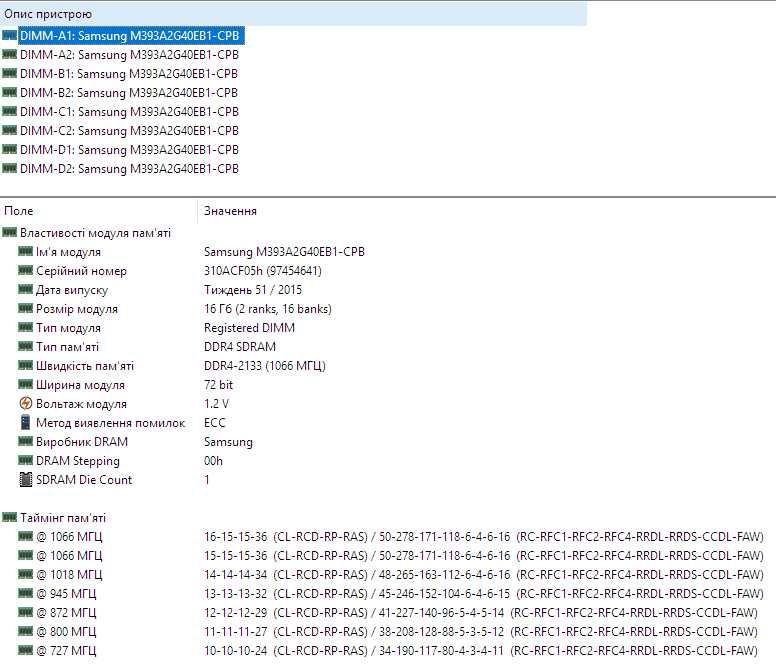Image resolution: width=776 pixels, height=668 pixels.
Task: Select the DIMM-C2 Samsung module row
Action: point(130,131)
